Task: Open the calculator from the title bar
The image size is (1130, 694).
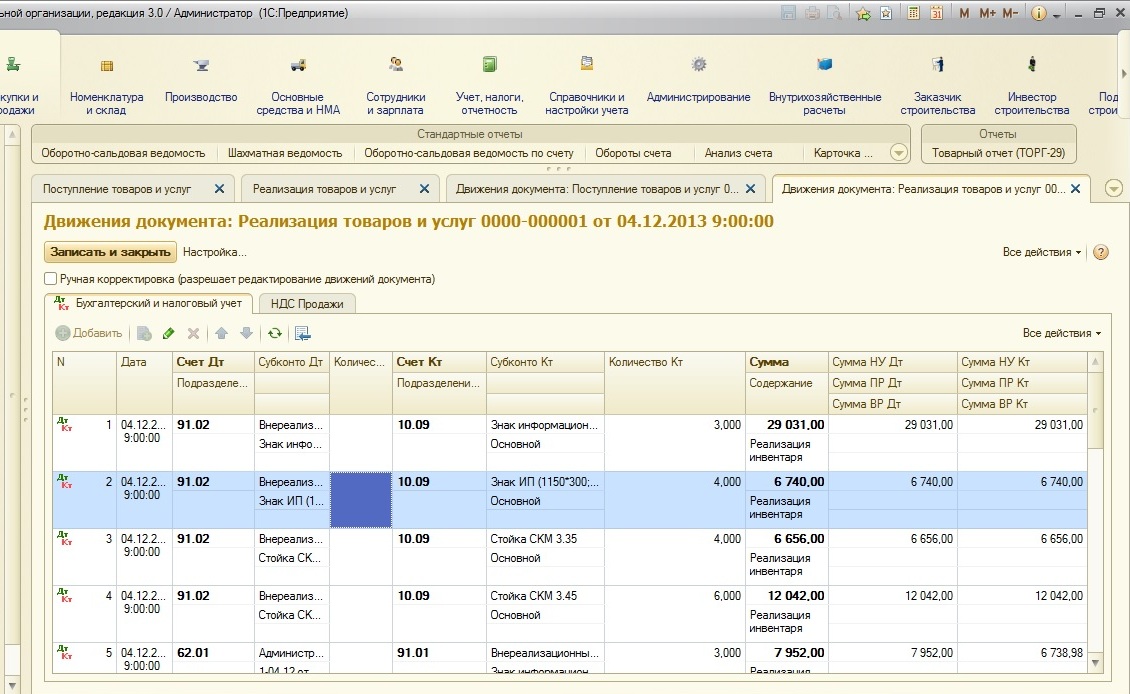Action: click(x=914, y=13)
